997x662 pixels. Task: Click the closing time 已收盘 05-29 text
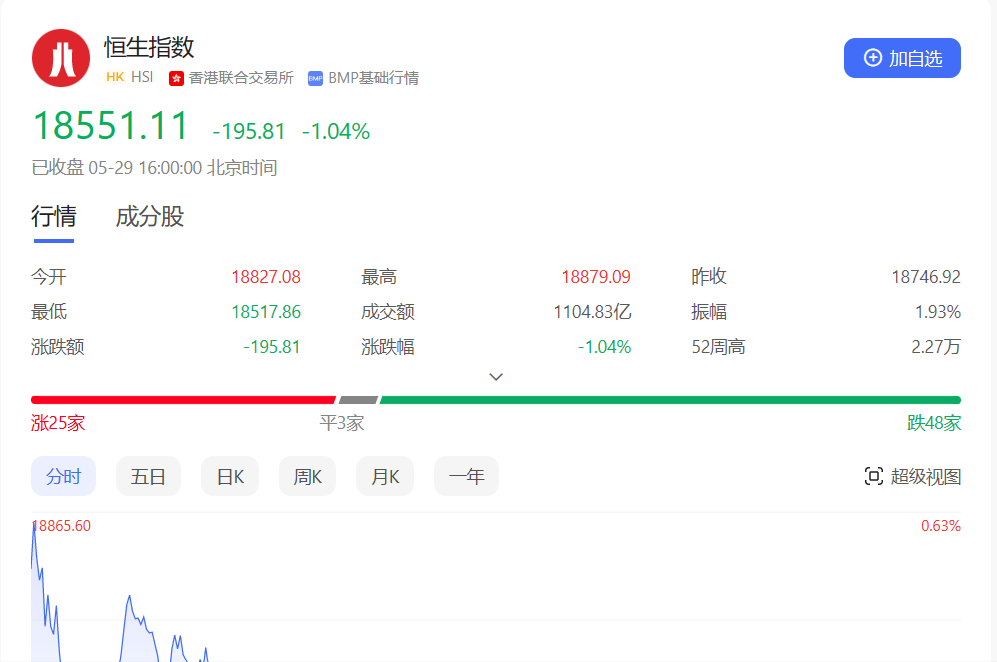[155, 168]
